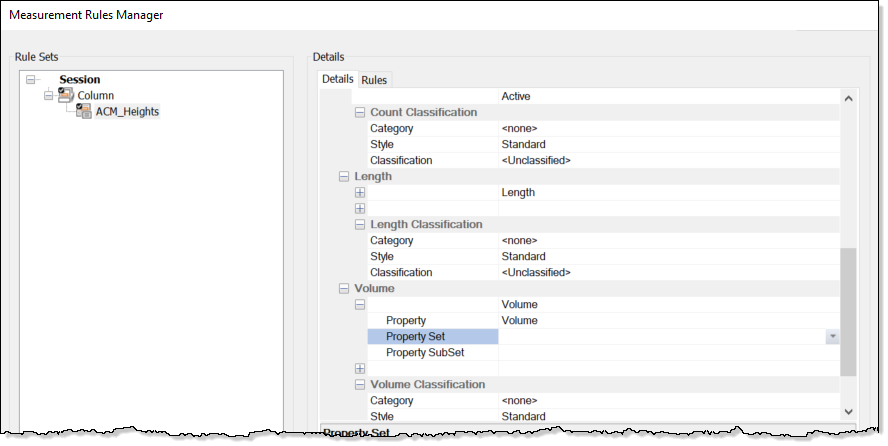The width and height of the screenshot is (888, 446).
Task: Click the ACM_Heights rule set icon
Action: click(x=84, y=111)
